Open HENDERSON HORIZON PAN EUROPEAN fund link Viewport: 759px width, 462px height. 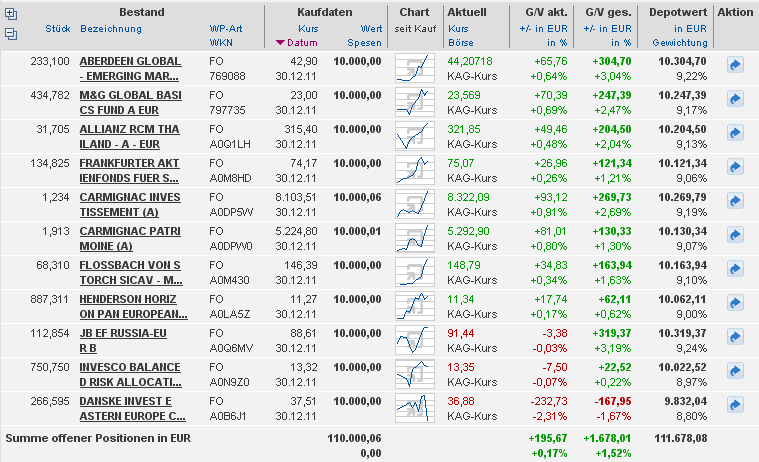pos(130,306)
